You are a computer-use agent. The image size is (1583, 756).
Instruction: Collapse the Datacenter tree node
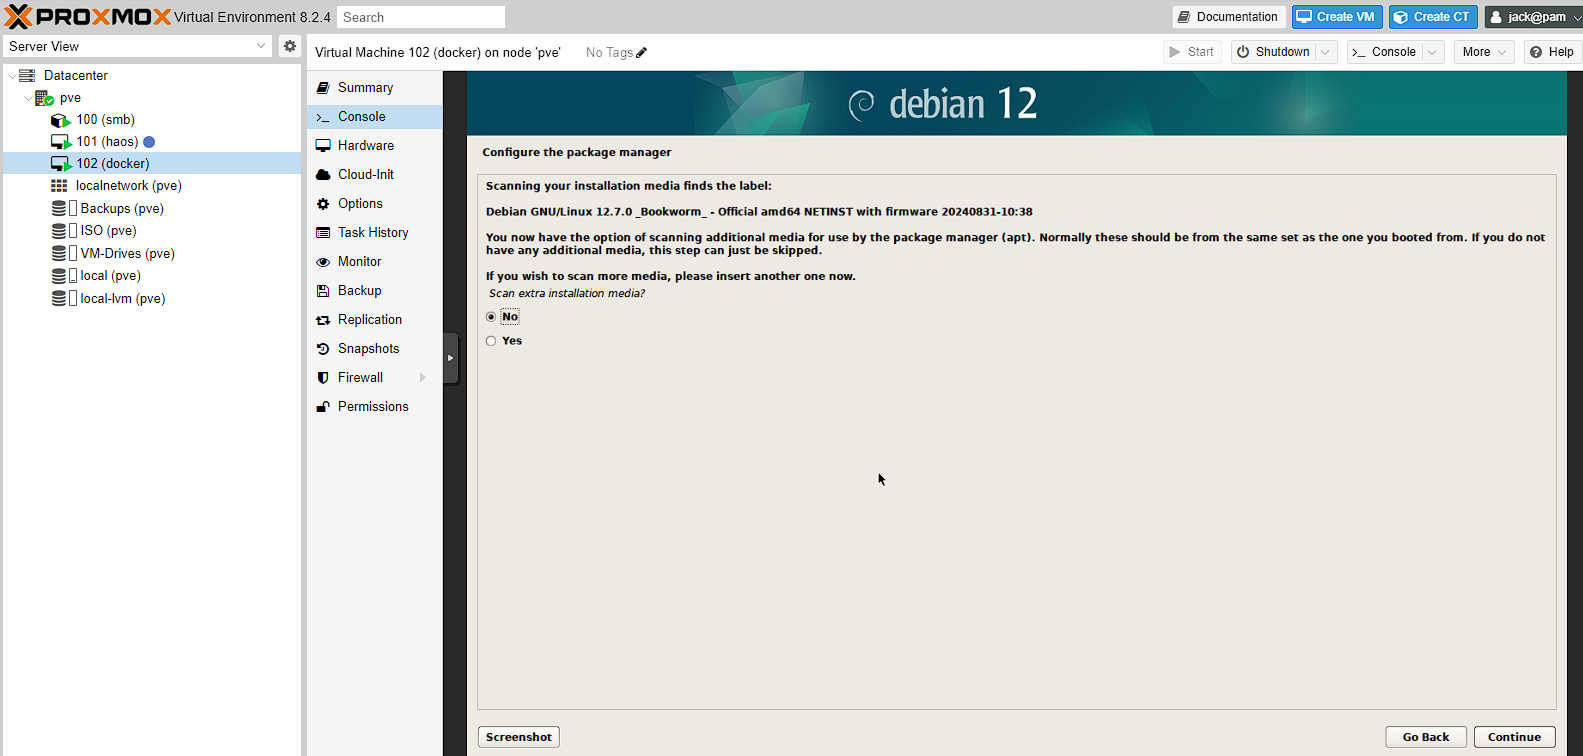click(12, 76)
